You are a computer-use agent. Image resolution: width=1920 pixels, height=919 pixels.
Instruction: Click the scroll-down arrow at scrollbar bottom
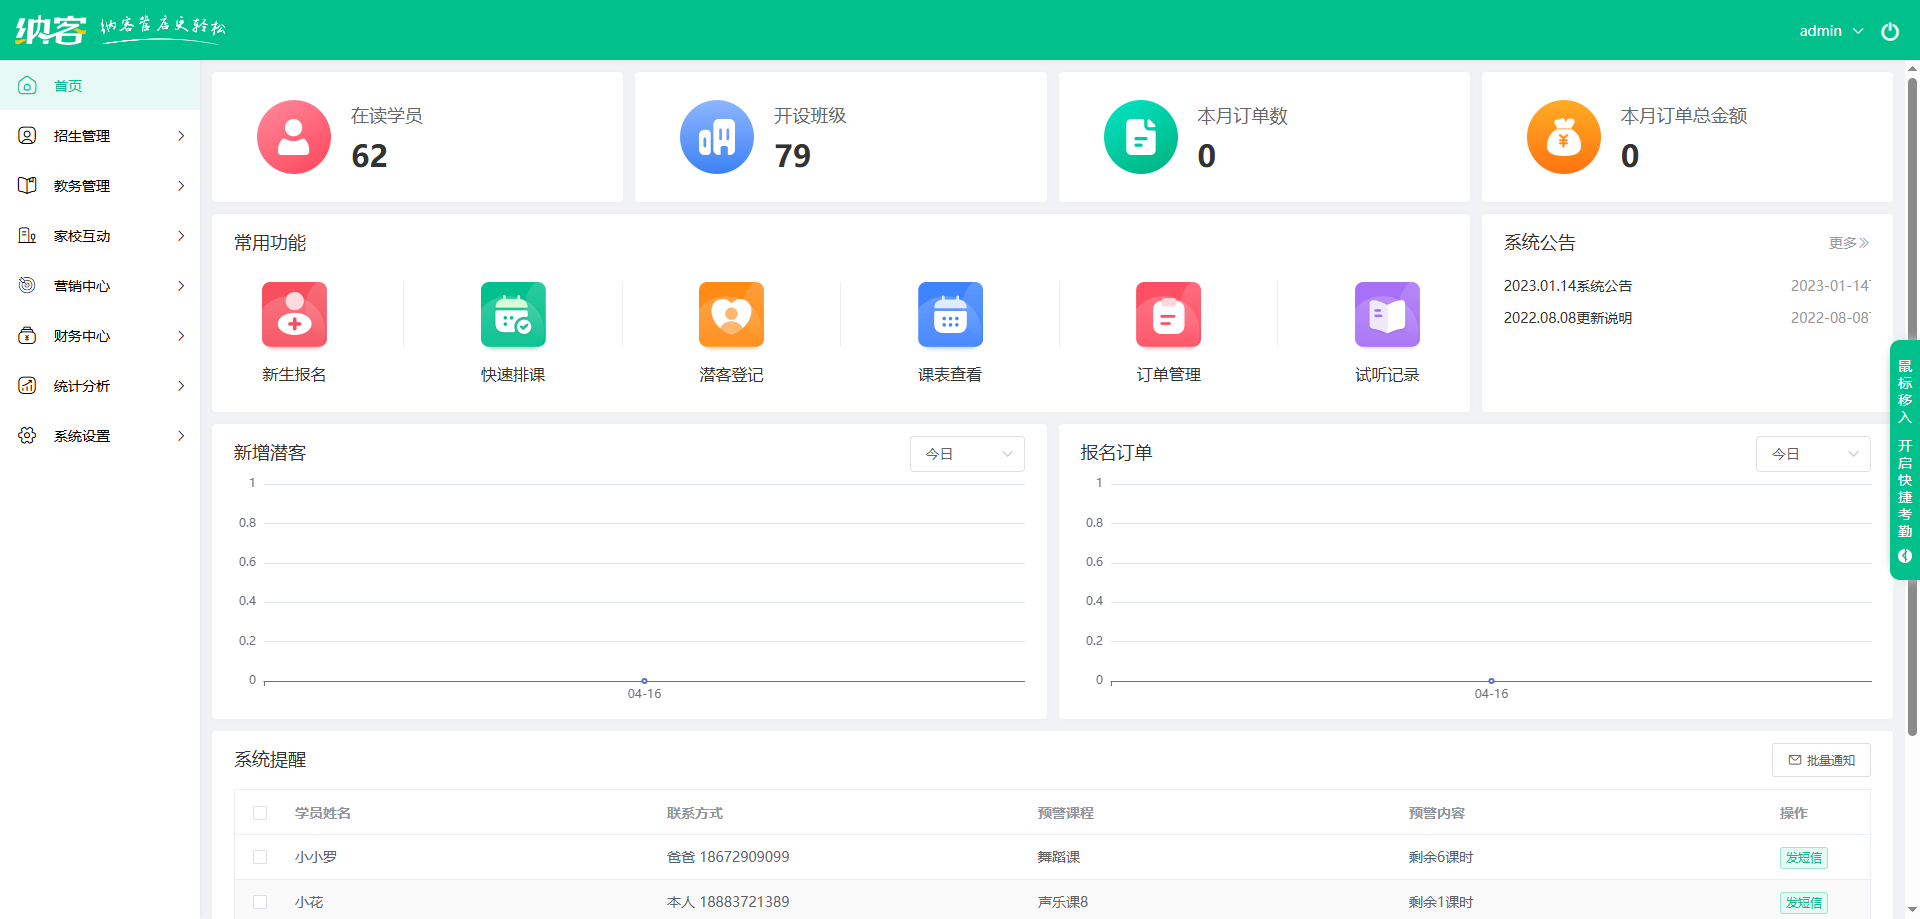pos(1912,911)
